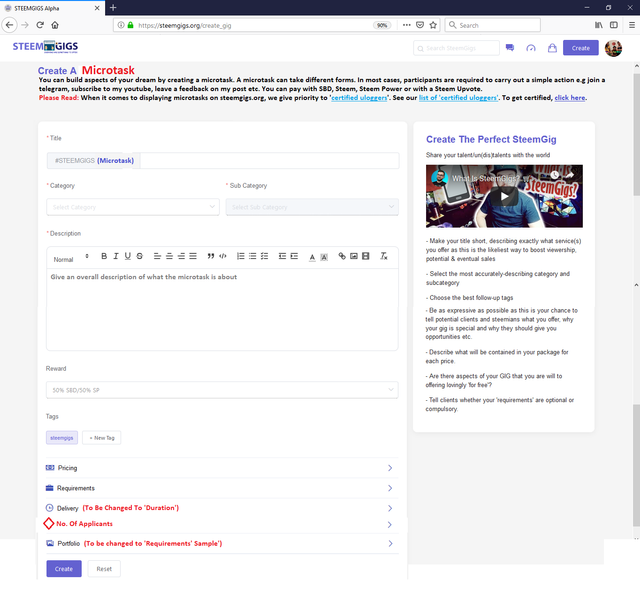Insert a hyperlink in the description
Screen dimensions: 640x610
pyautogui.click(x=342, y=256)
